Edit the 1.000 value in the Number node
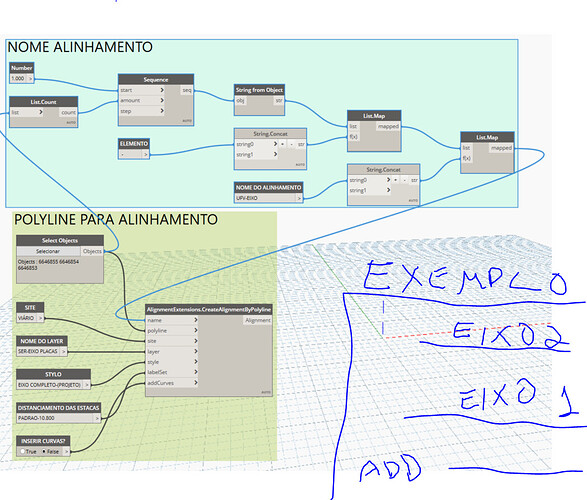 click(18, 79)
